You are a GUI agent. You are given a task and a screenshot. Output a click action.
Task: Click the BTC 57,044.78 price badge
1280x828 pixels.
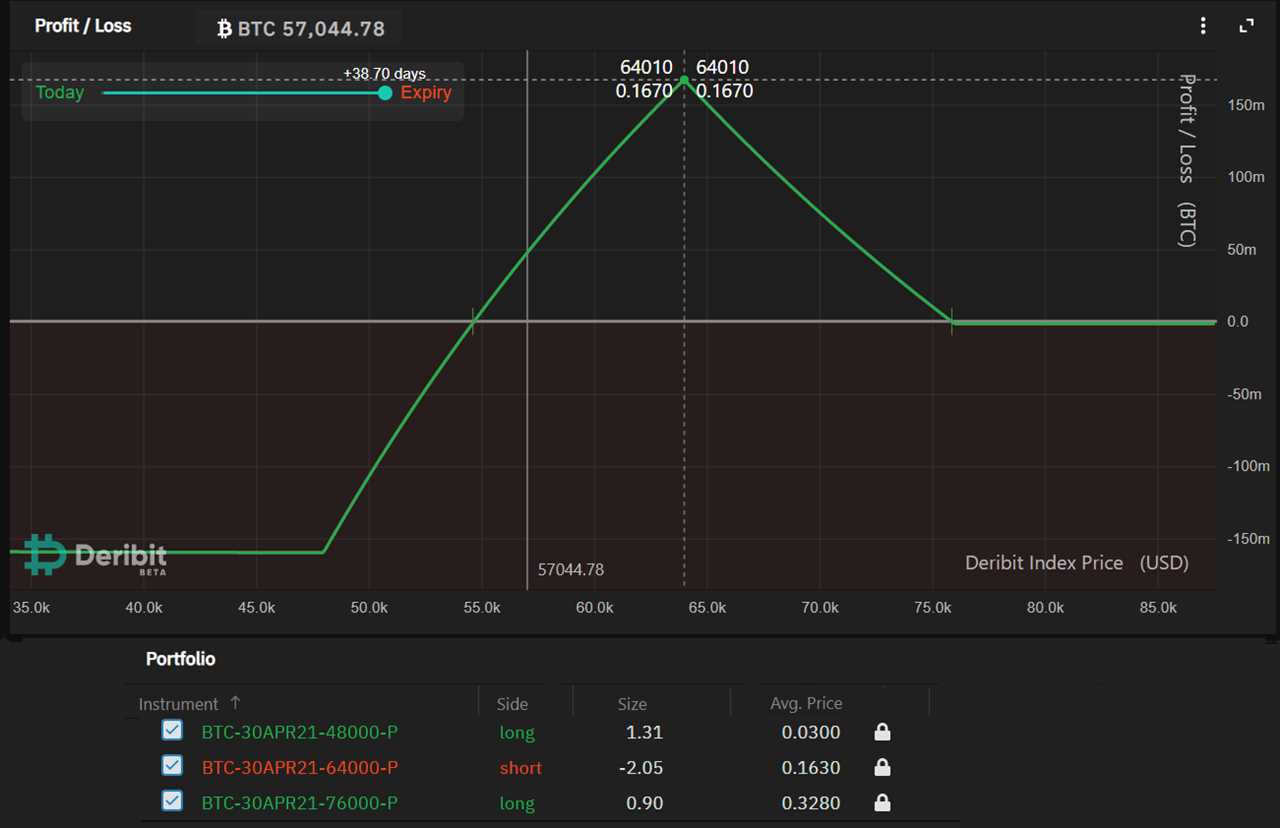[x=300, y=29]
